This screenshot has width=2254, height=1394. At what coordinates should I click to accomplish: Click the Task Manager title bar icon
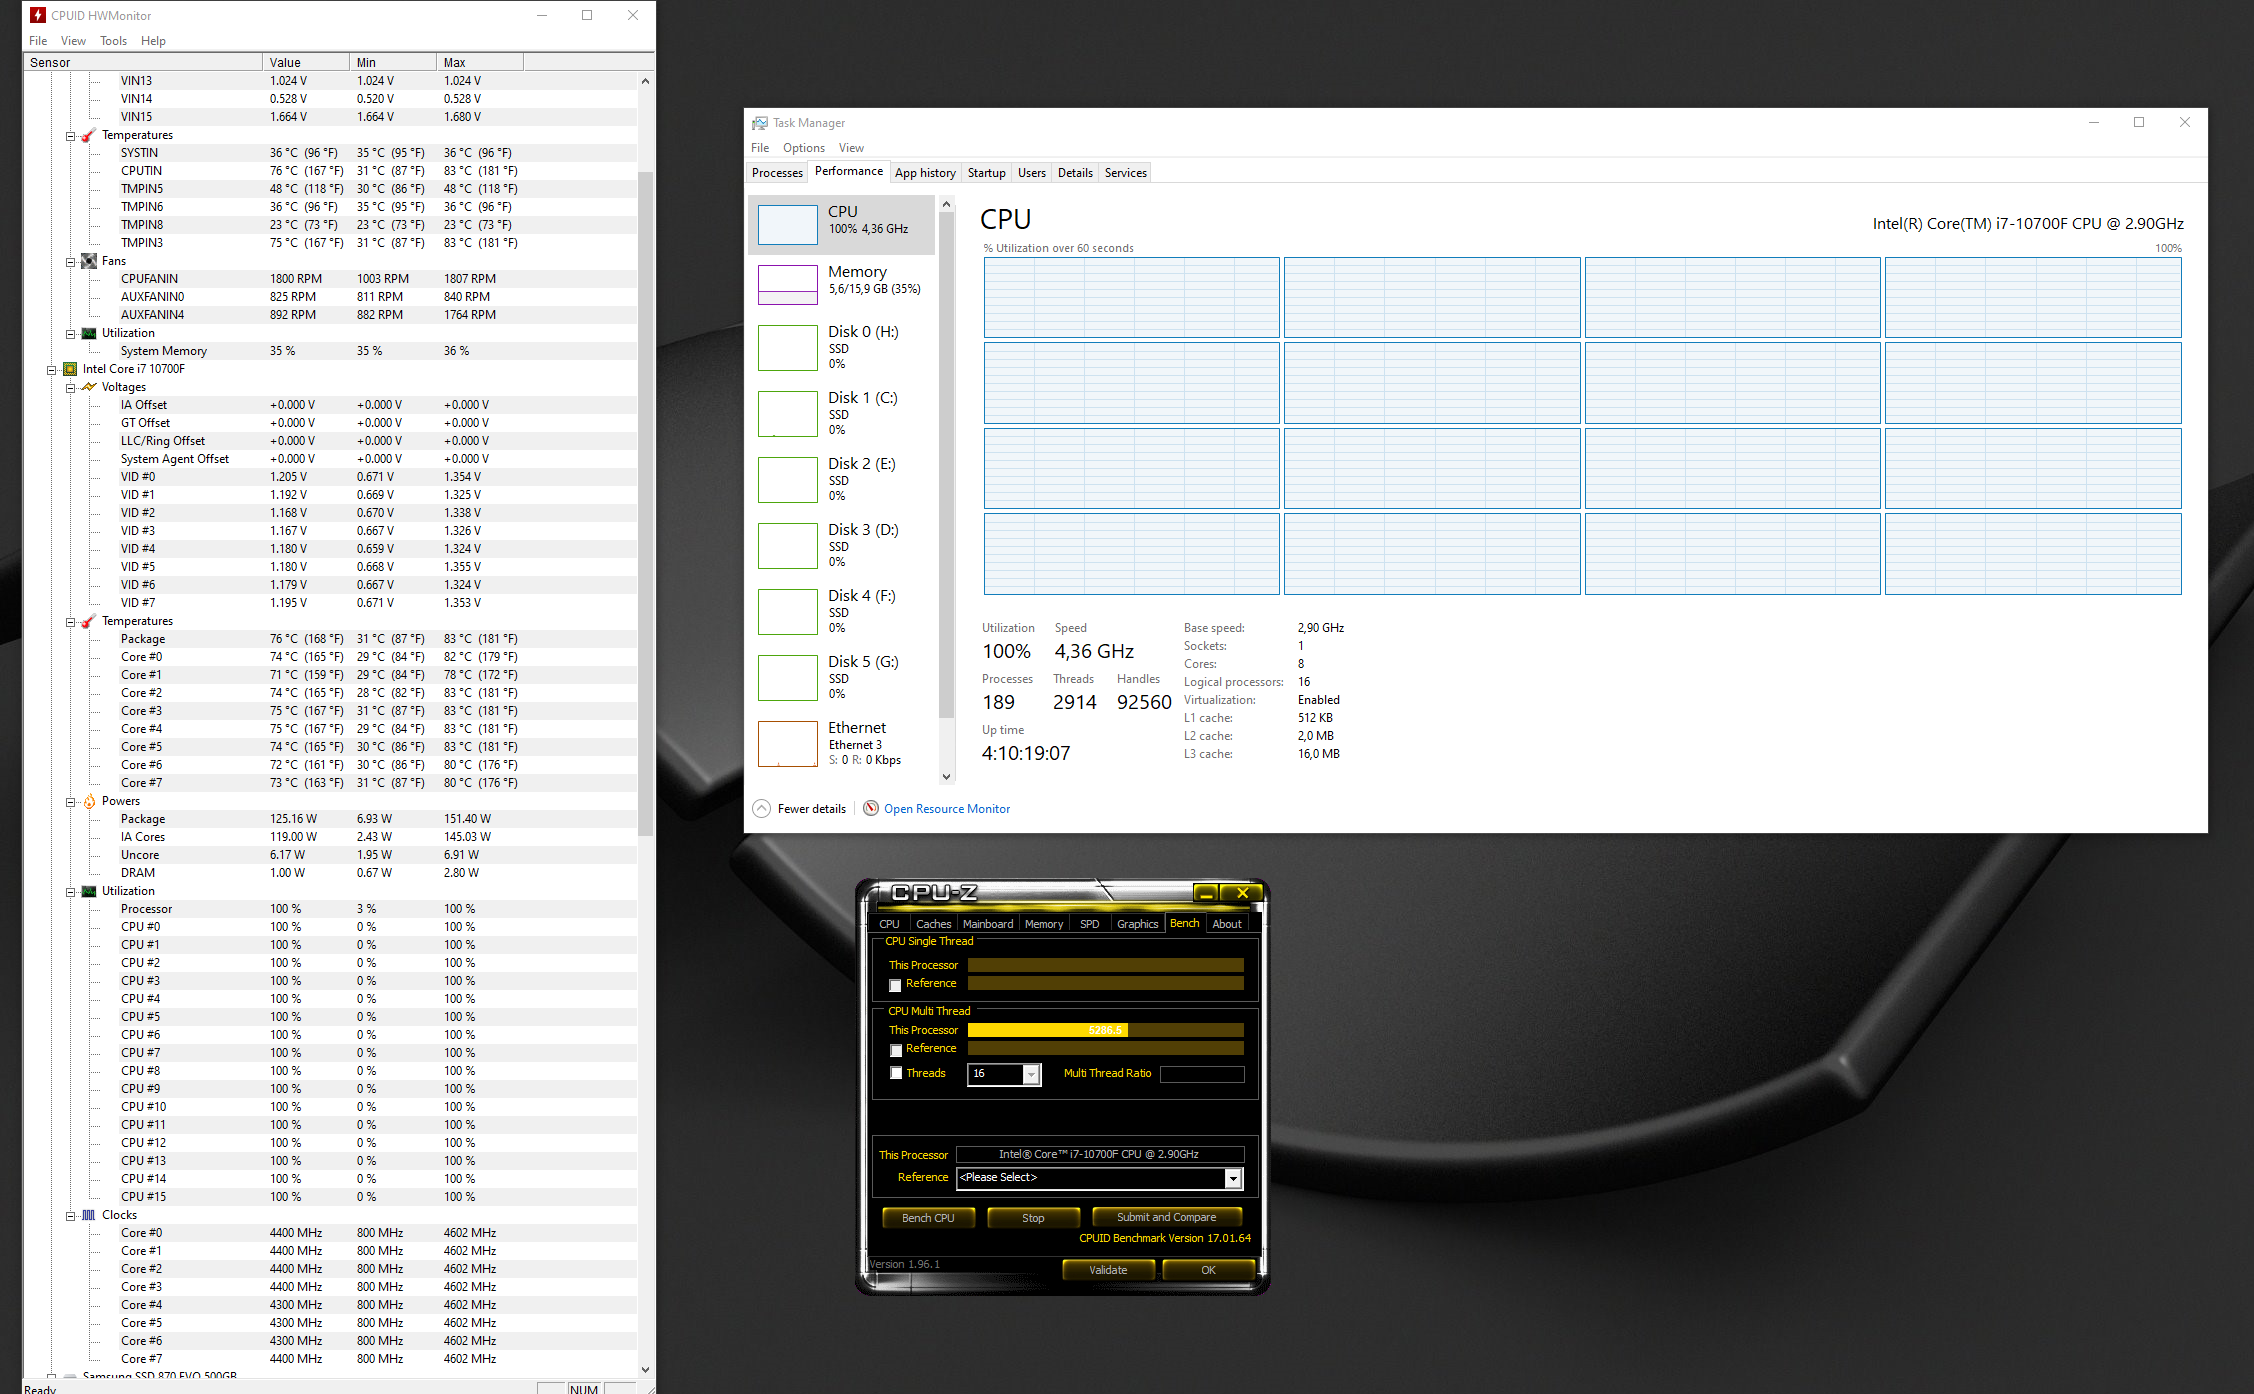click(x=760, y=123)
